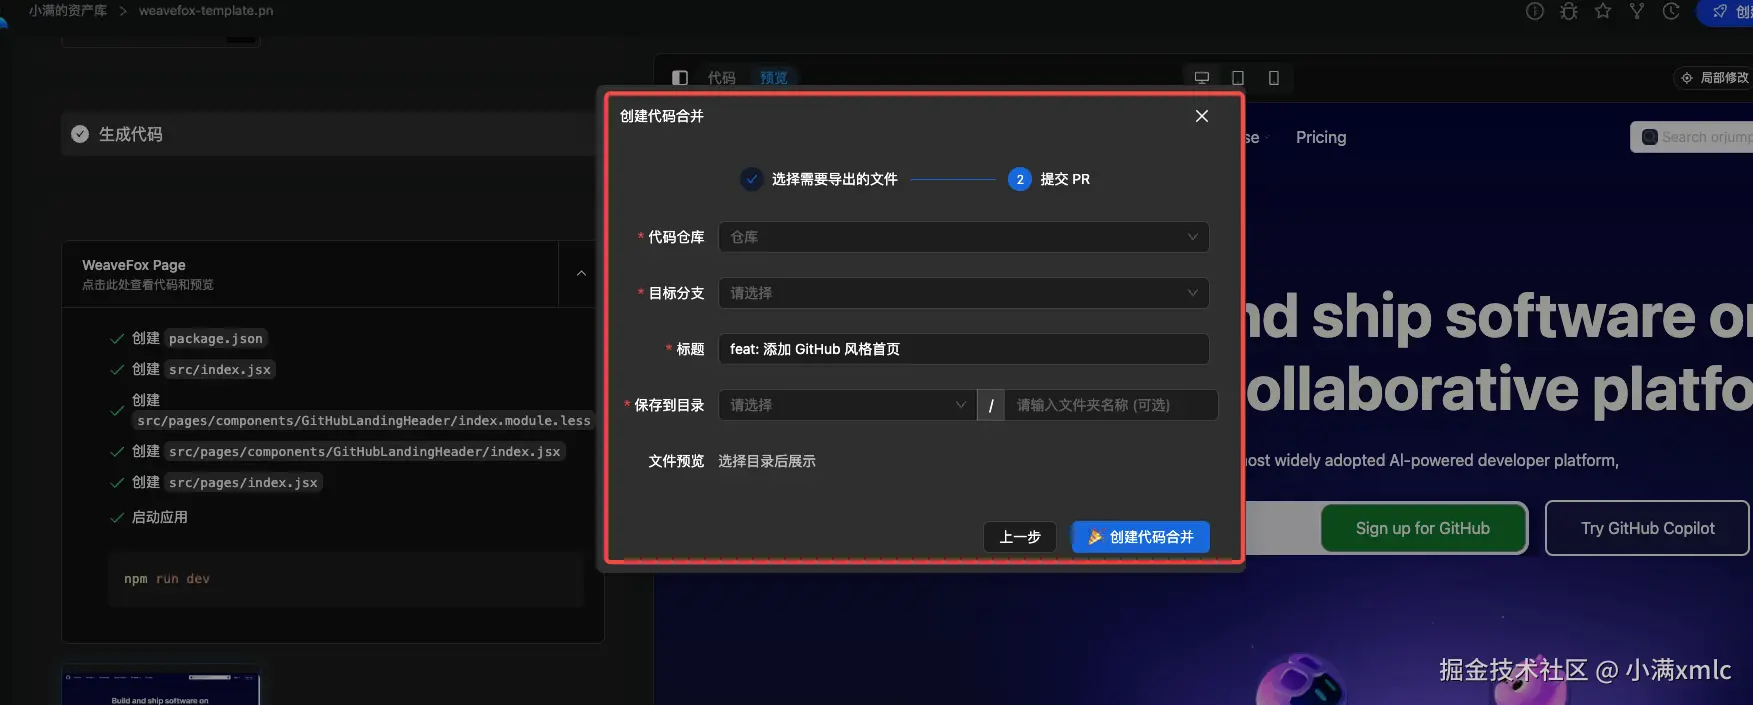The image size is (1753, 705).
Task: Open the info icon in top toolbar
Action: tap(1535, 11)
